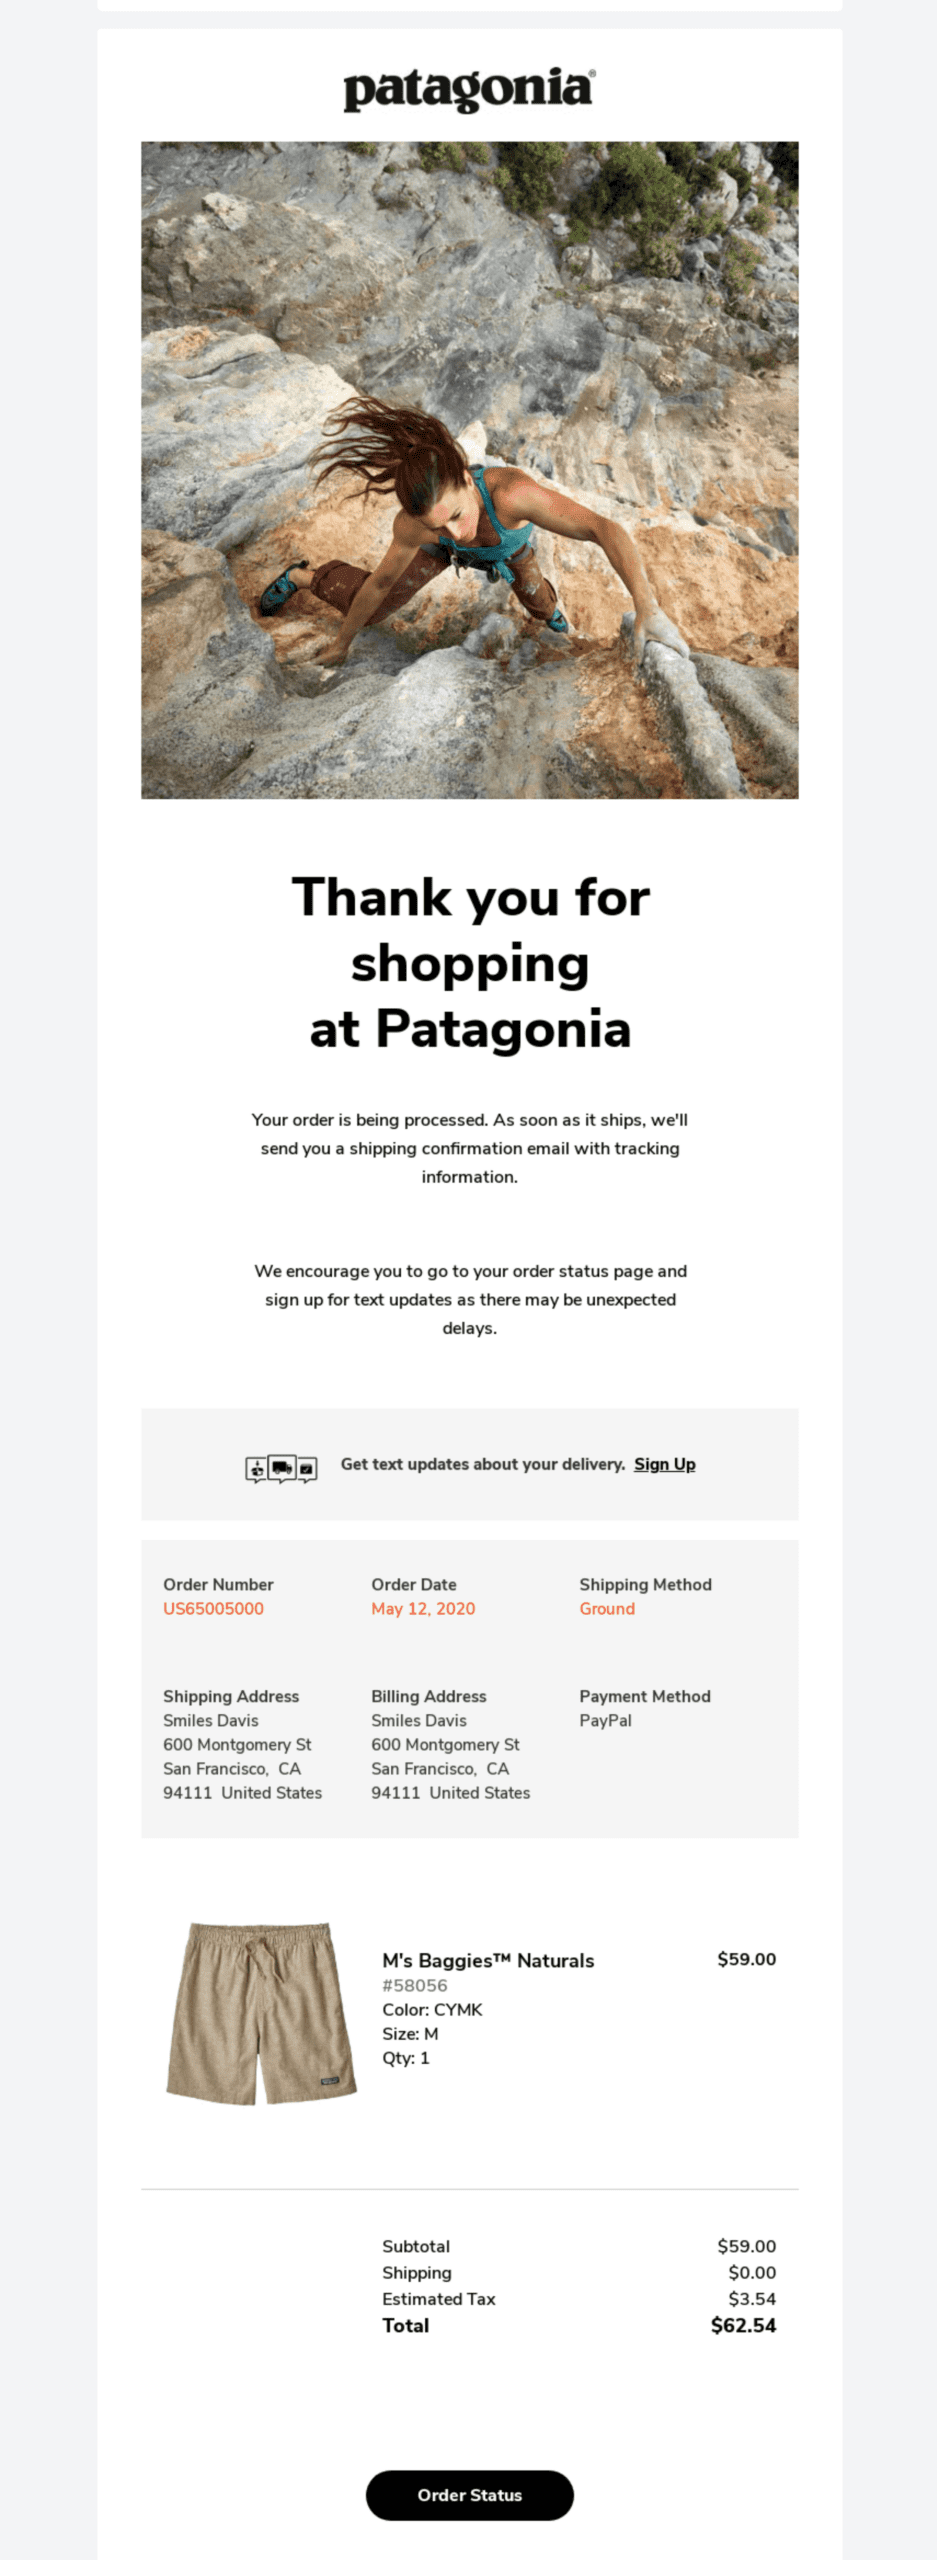Image resolution: width=937 pixels, height=2560 pixels.
Task: Open the M's Baggies Naturals product name
Action: pyautogui.click(x=488, y=1961)
